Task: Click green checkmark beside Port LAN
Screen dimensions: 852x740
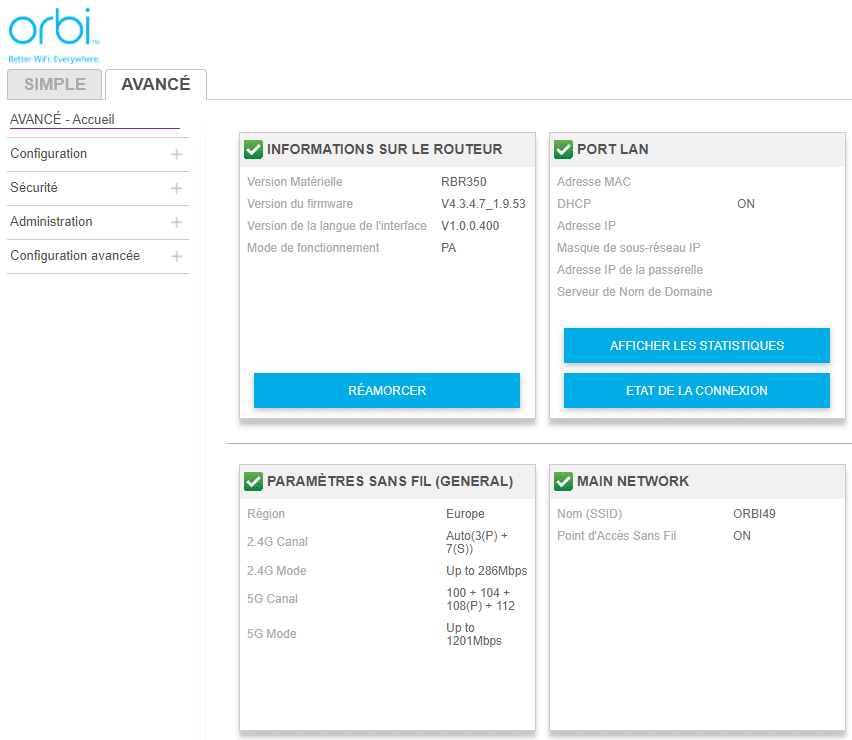Action: coord(564,150)
